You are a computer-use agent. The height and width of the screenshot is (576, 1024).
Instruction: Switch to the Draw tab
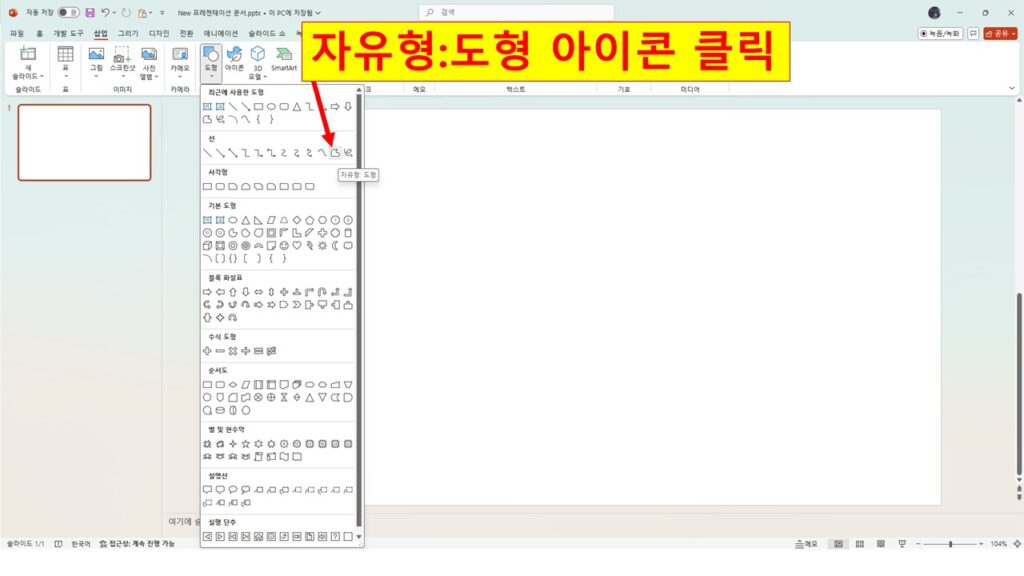[128, 33]
